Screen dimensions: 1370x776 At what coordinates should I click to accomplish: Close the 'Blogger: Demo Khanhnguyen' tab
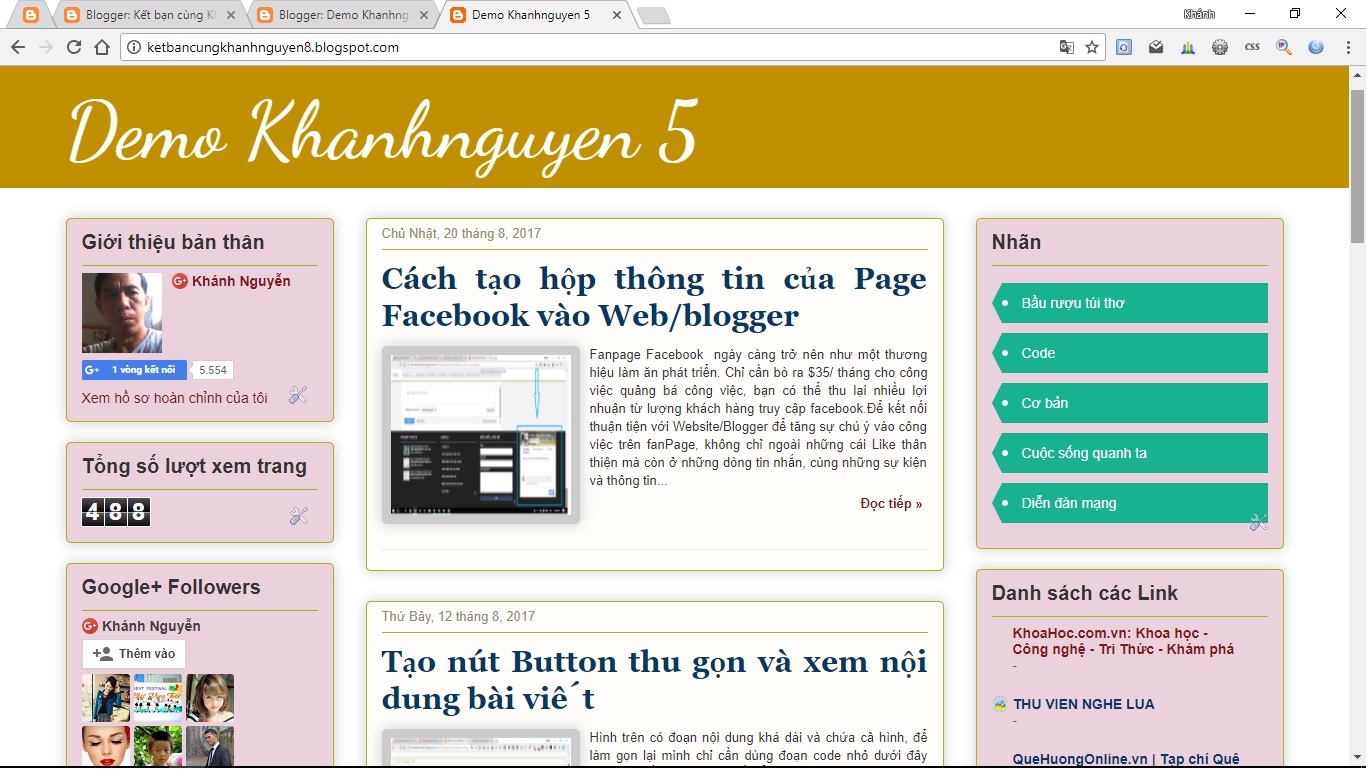(x=425, y=15)
